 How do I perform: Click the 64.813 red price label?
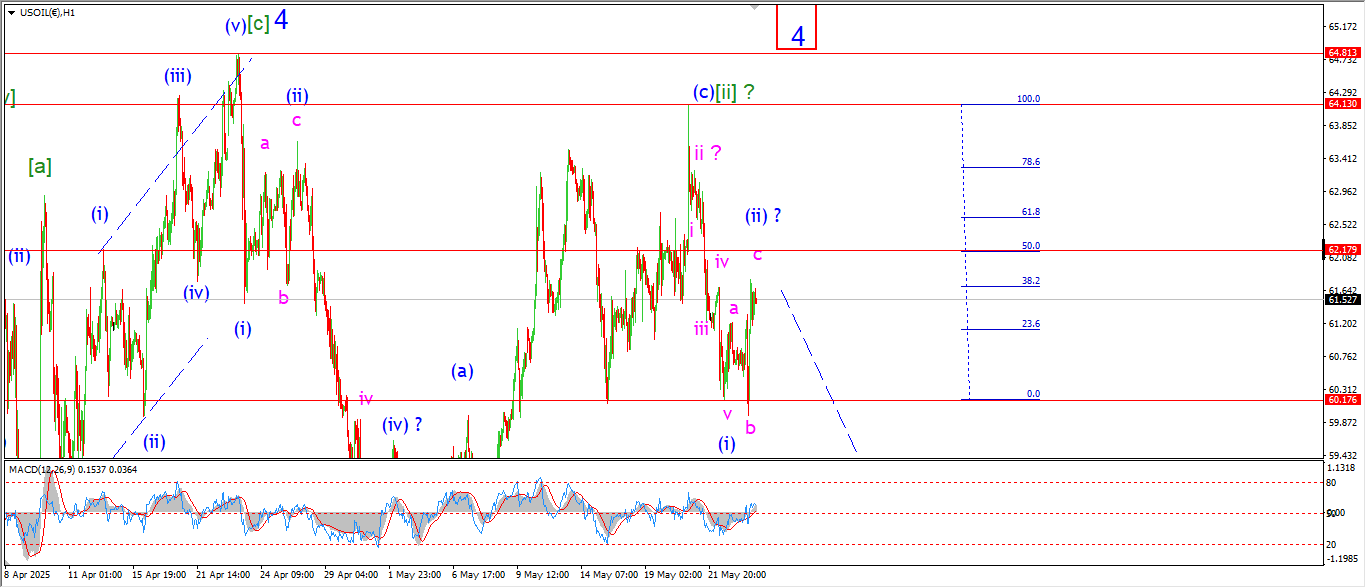(x=1341, y=52)
